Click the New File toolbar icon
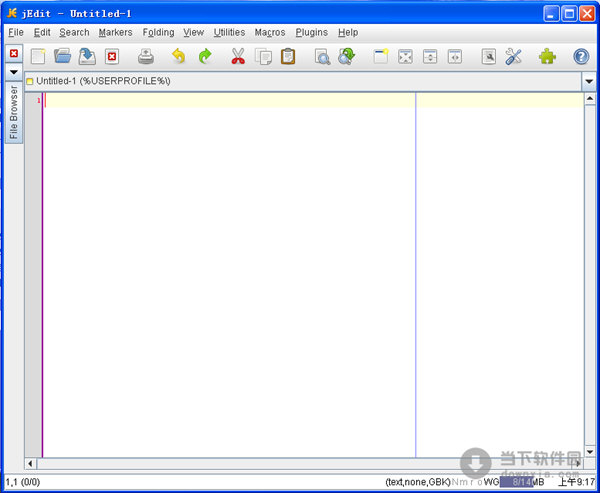Screen dimensions: 600x493 (x=38, y=56)
